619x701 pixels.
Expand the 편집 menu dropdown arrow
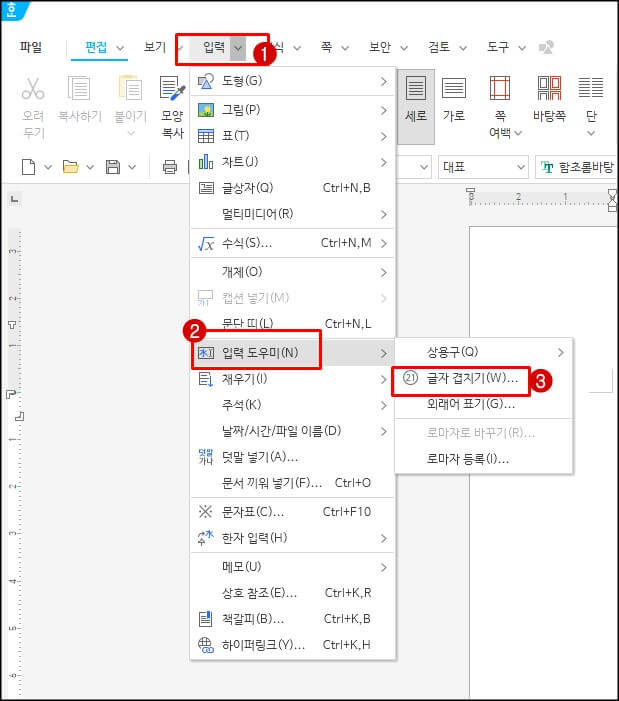pyautogui.click(x=120, y=48)
